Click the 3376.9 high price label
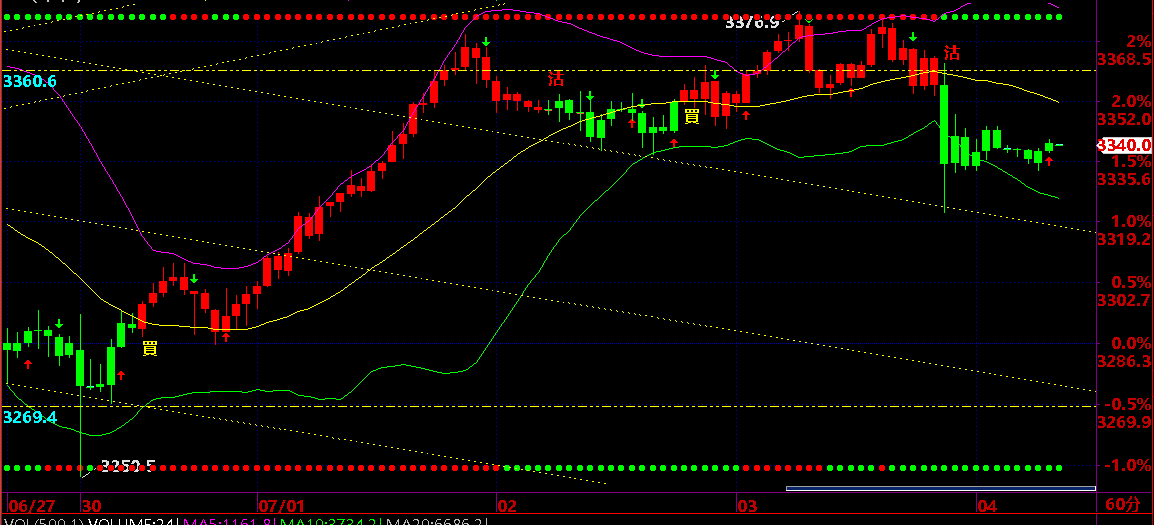This screenshot has width=1154, height=525. pos(751,23)
